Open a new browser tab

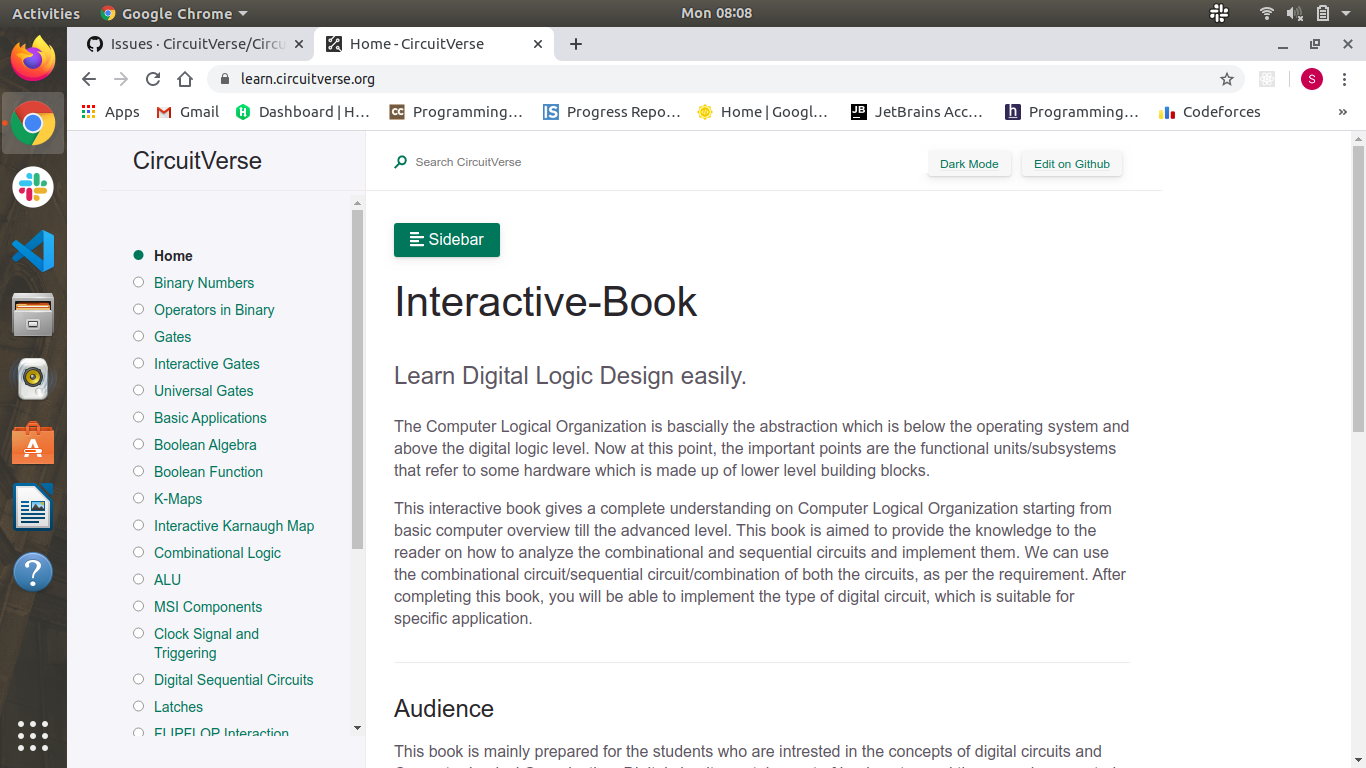pyautogui.click(x=576, y=44)
